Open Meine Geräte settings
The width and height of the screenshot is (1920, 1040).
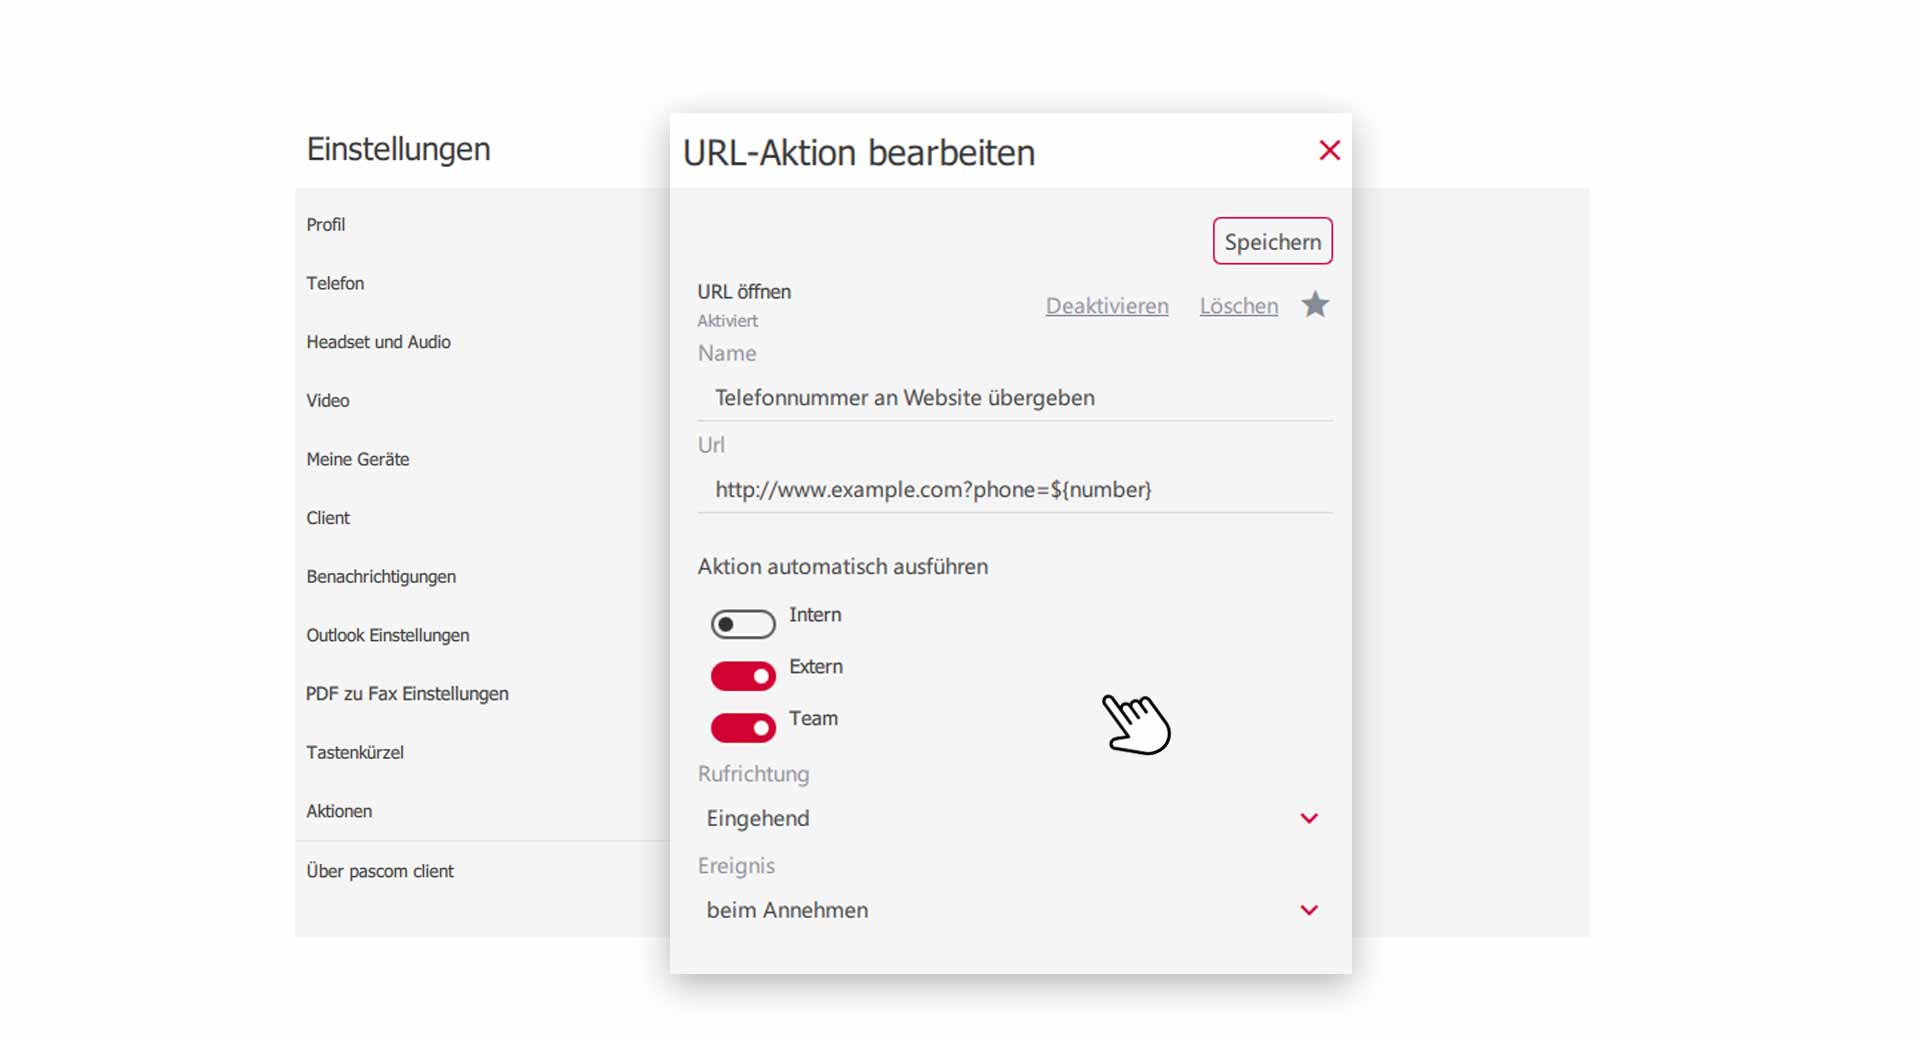pyautogui.click(x=358, y=459)
